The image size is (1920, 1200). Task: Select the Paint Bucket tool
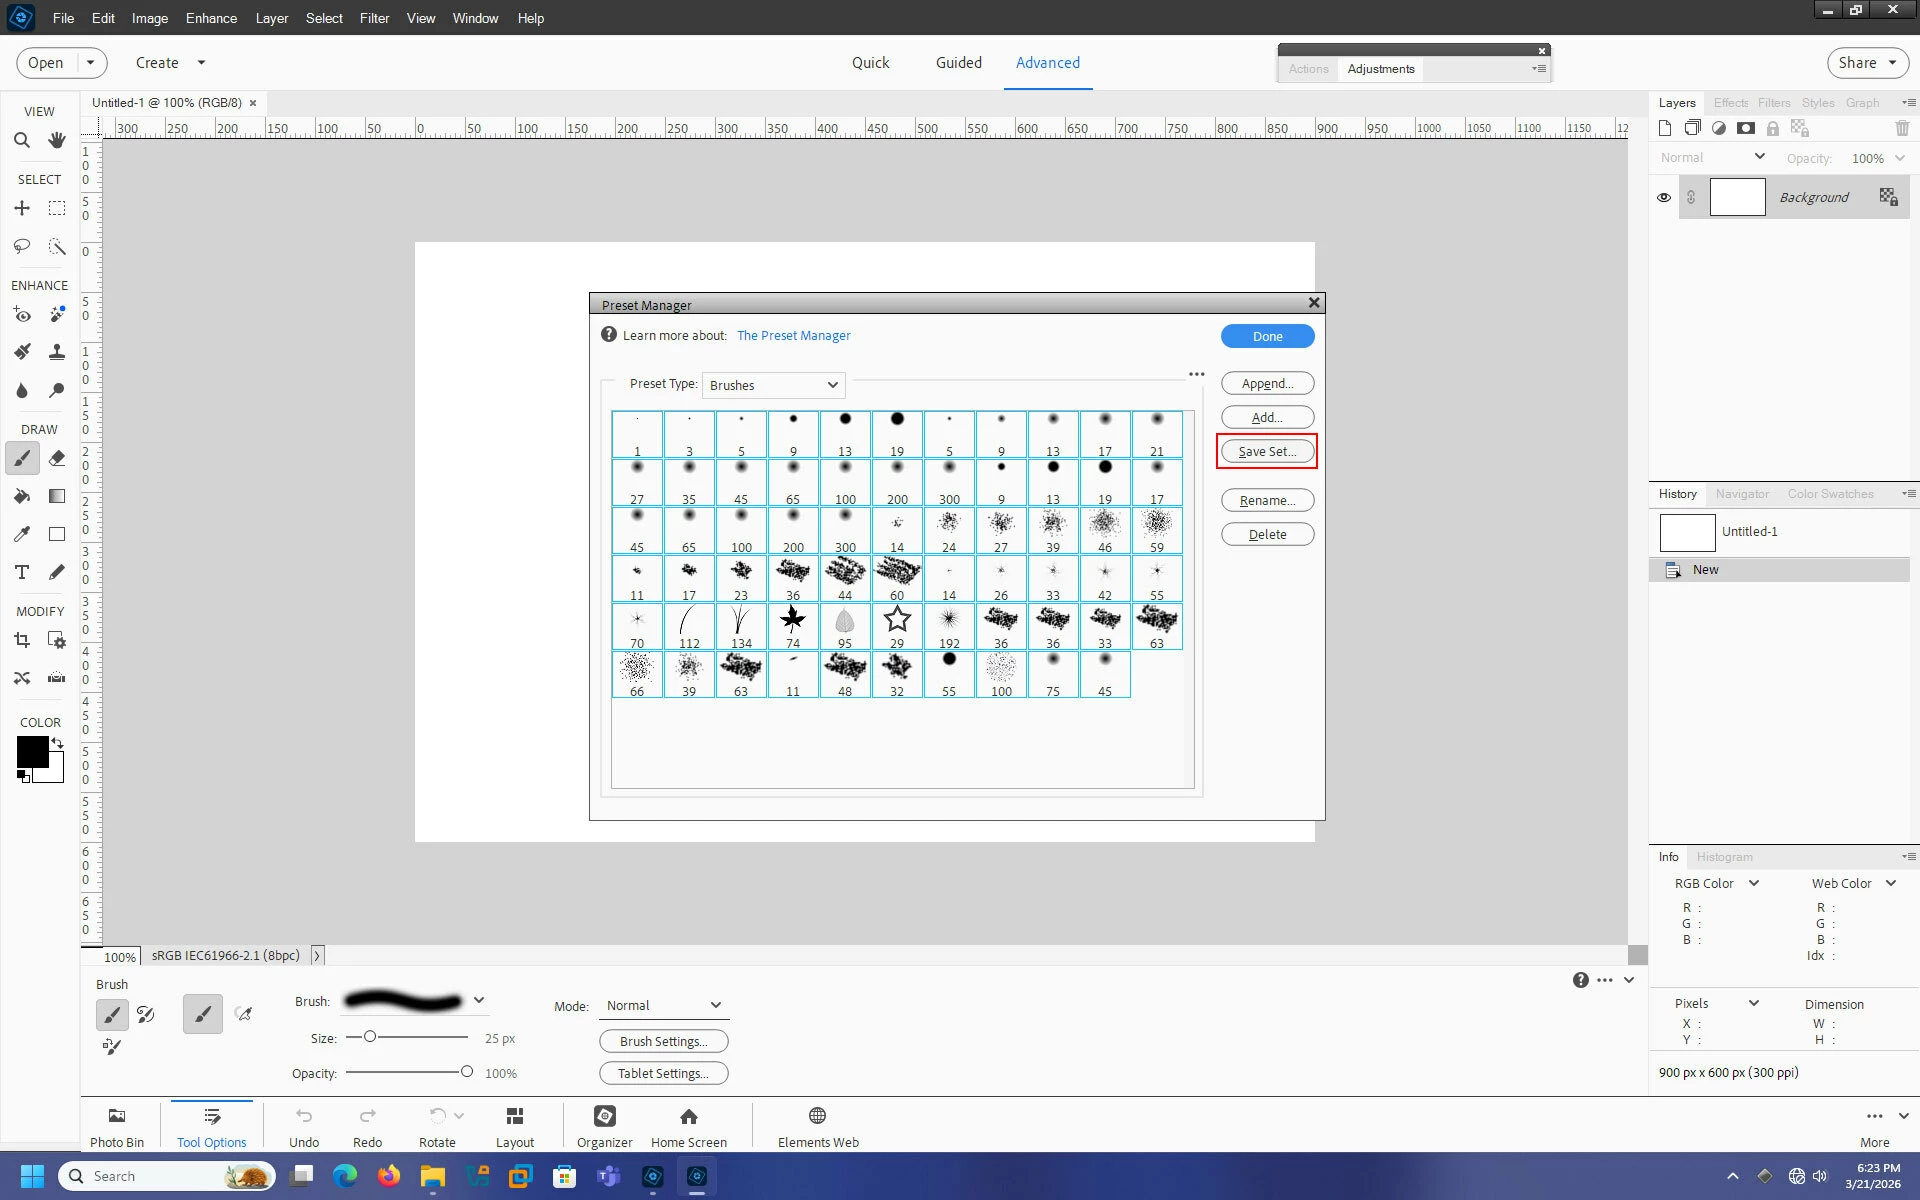pyautogui.click(x=22, y=496)
